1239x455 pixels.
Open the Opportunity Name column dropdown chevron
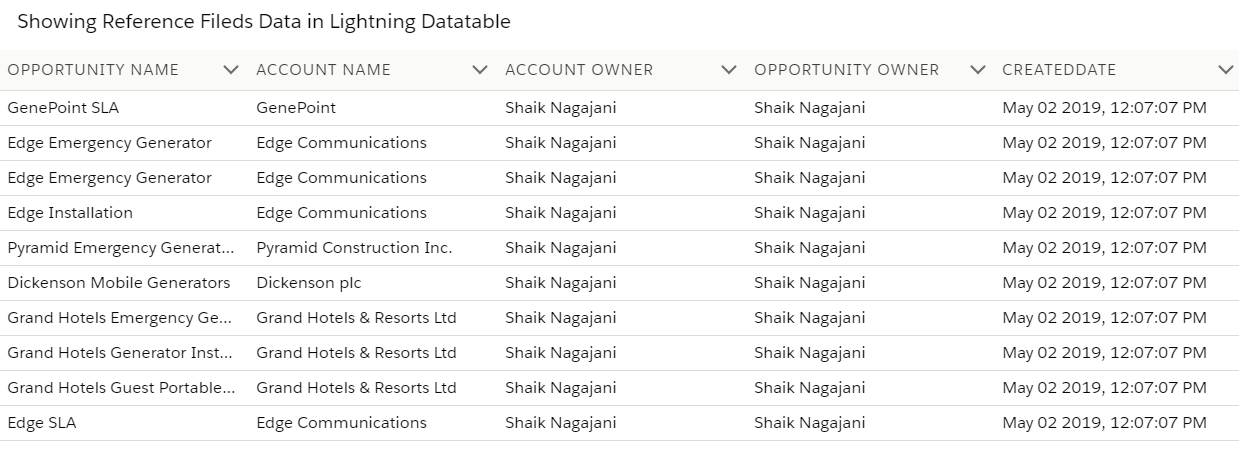pyautogui.click(x=231, y=70)
